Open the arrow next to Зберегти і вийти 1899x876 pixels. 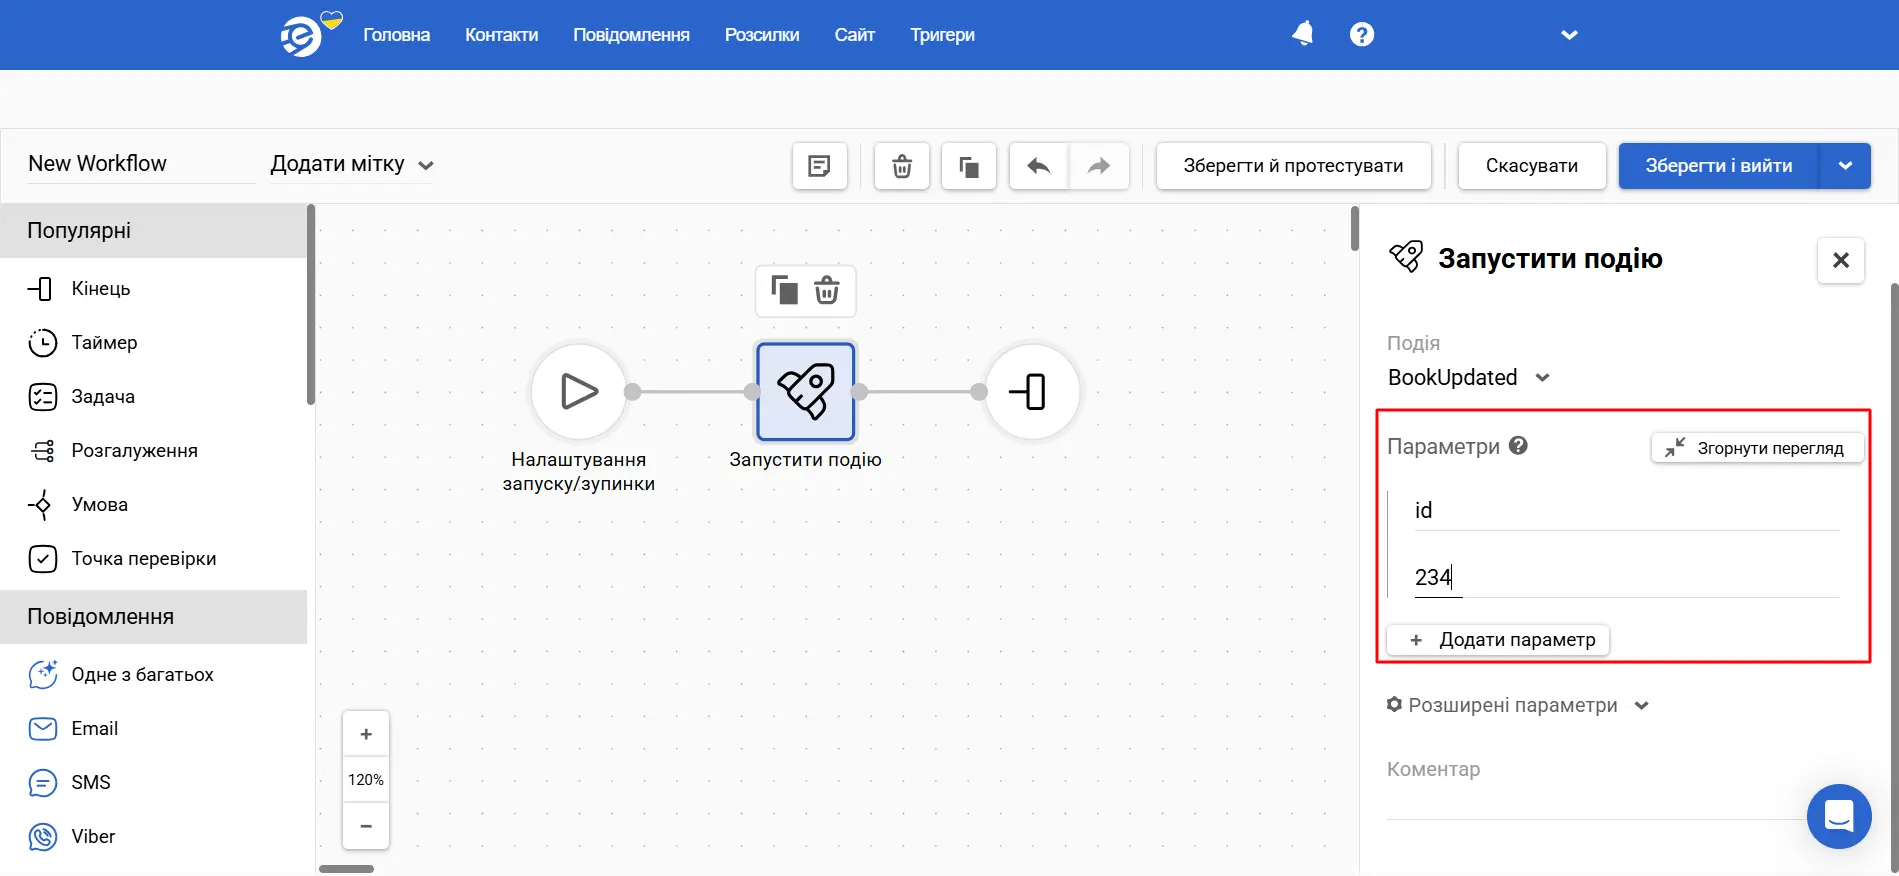coord(1845,166)
